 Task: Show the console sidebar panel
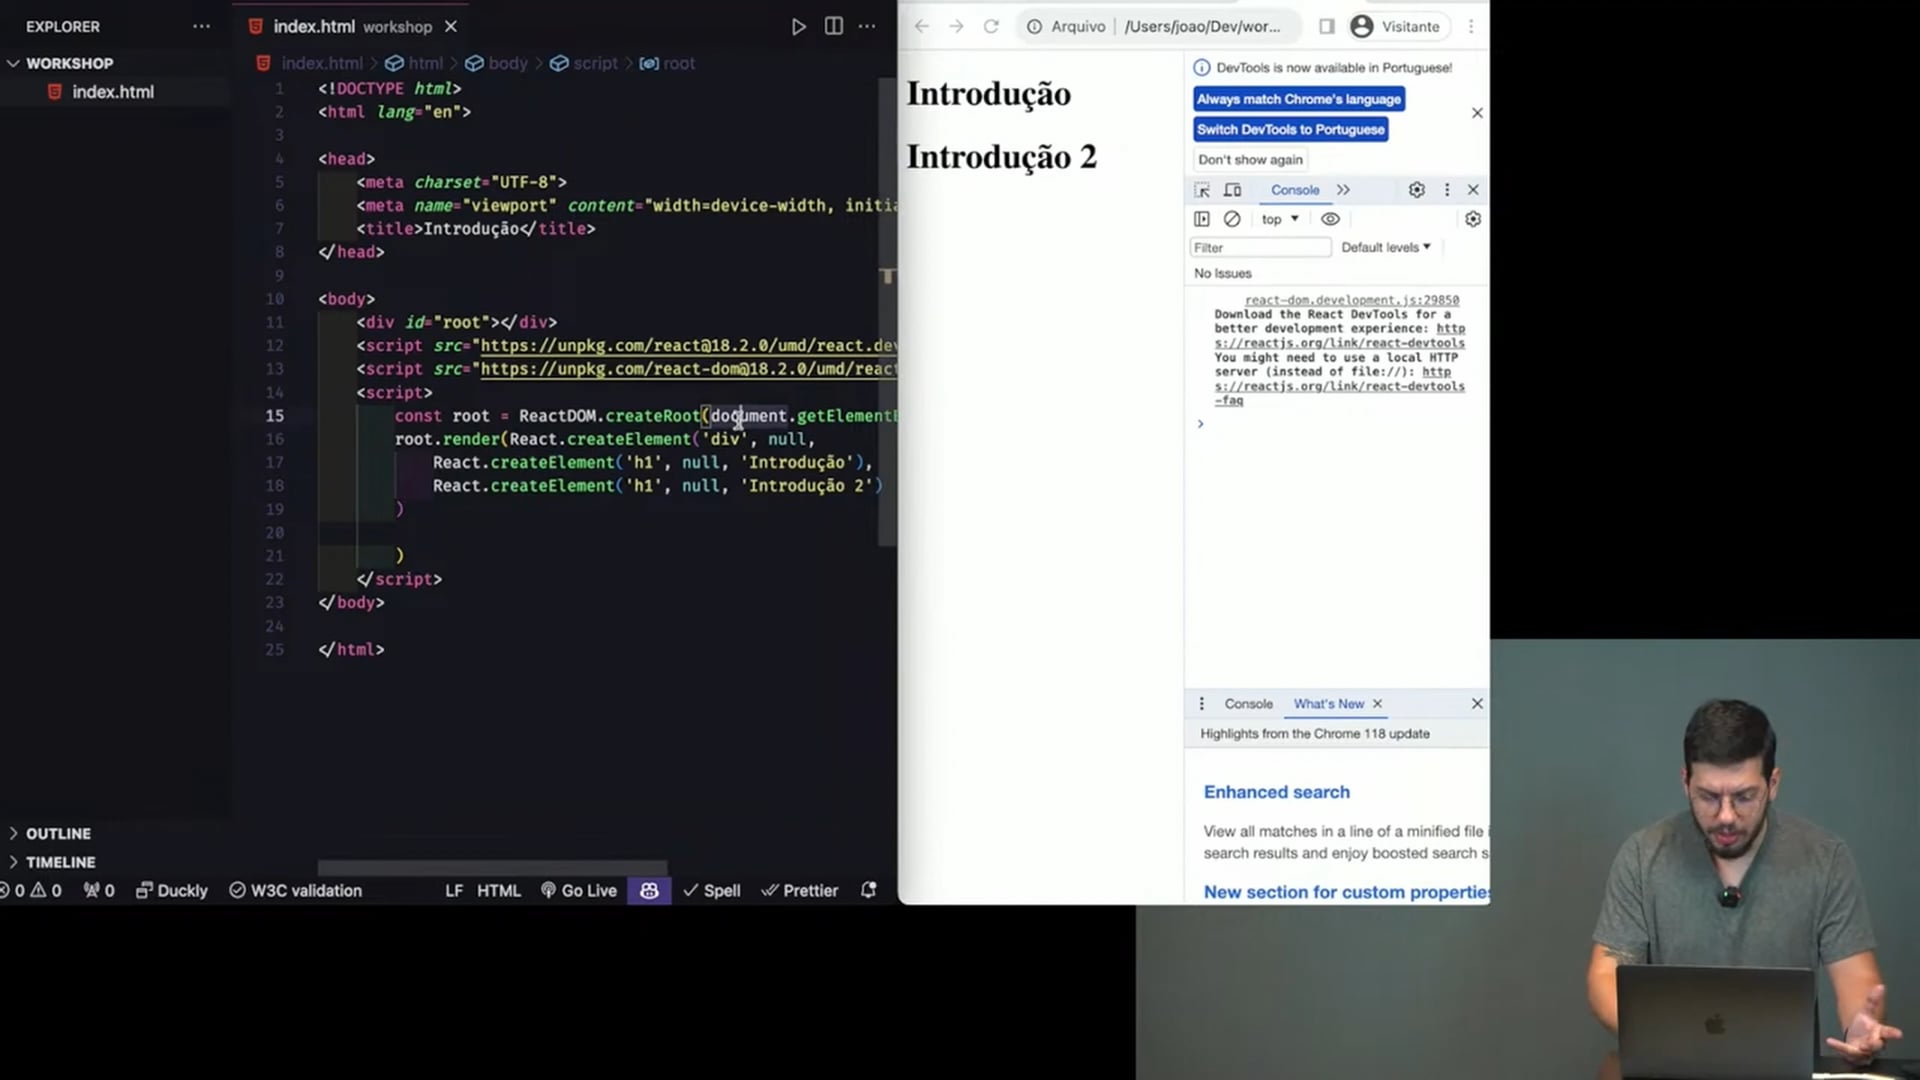[1202, 219]
